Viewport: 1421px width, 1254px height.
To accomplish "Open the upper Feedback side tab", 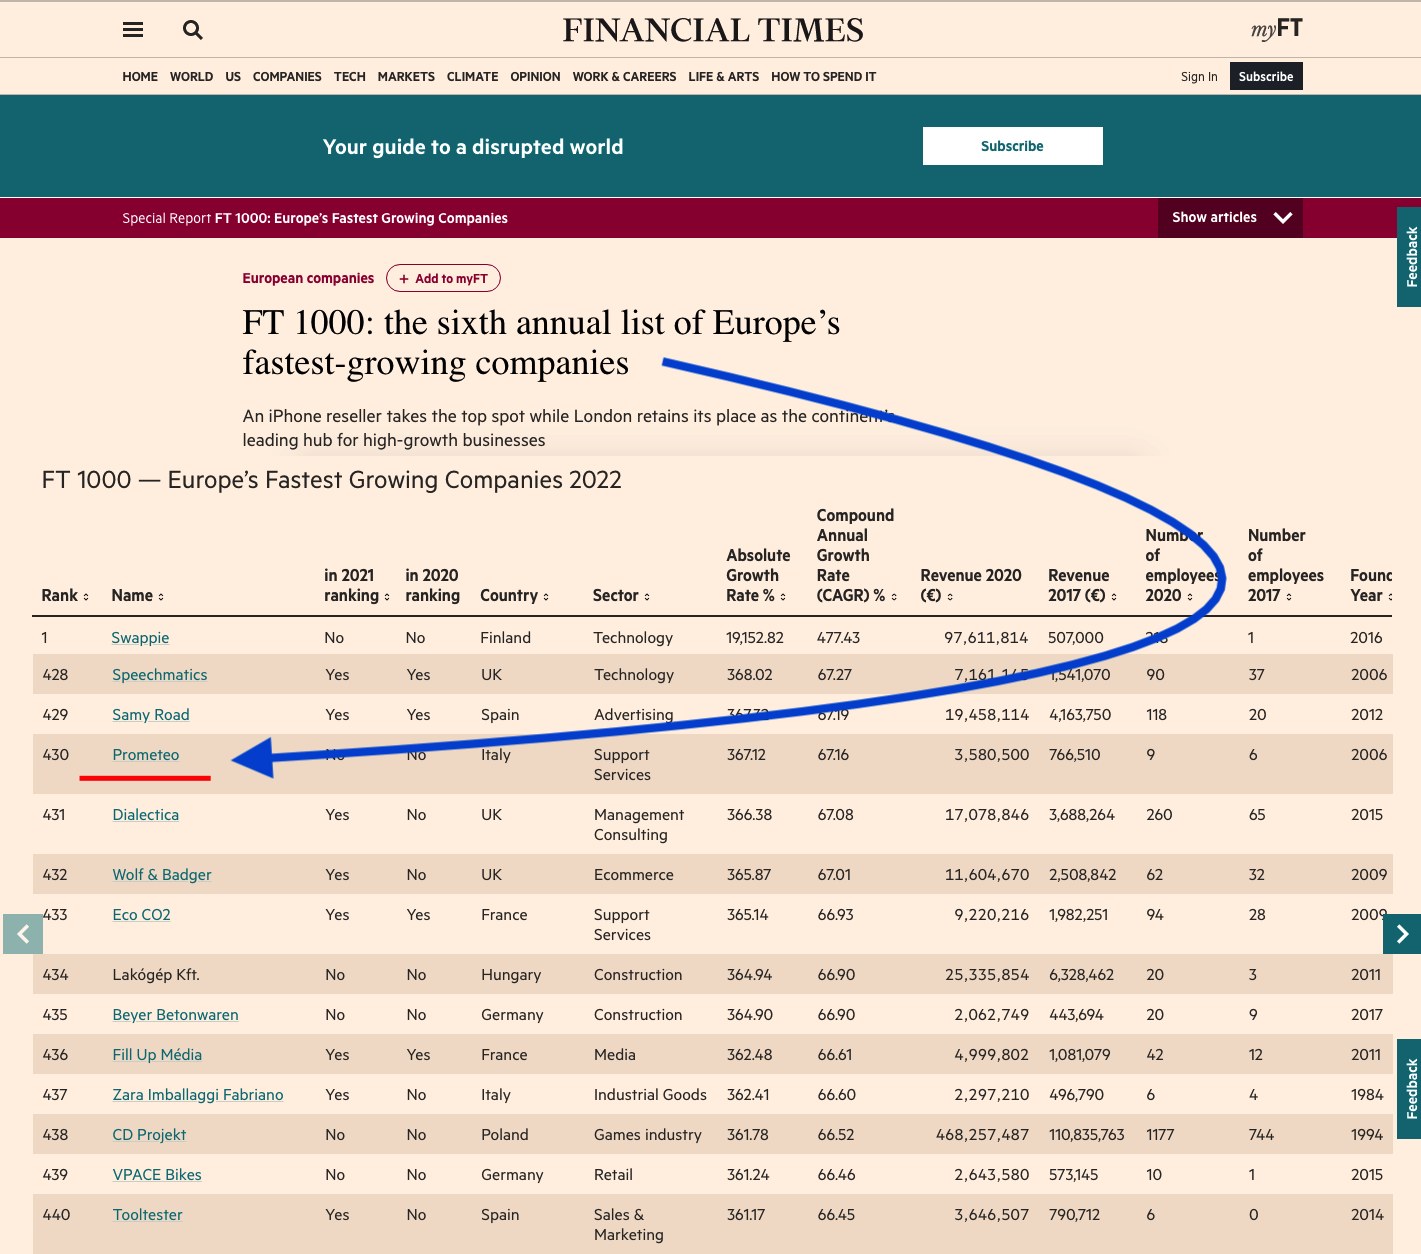I will click(x=1410, y=257).
